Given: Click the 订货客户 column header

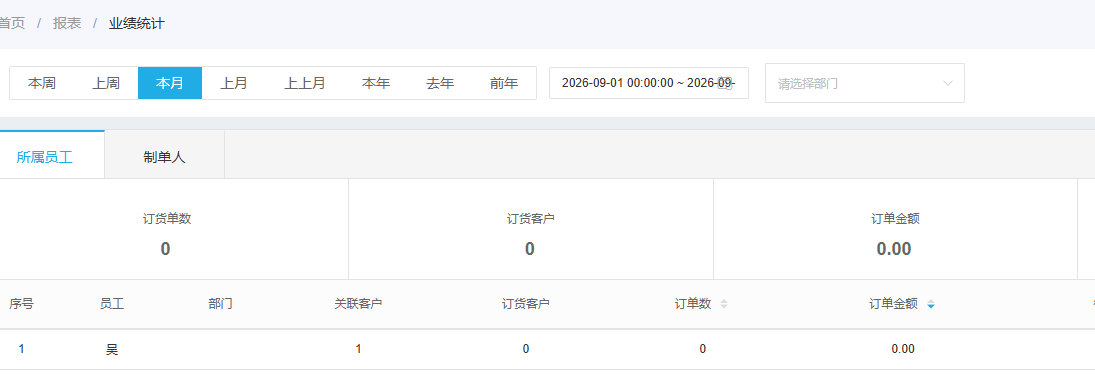Looking at the screenshot, I should [x=526, y=304].
